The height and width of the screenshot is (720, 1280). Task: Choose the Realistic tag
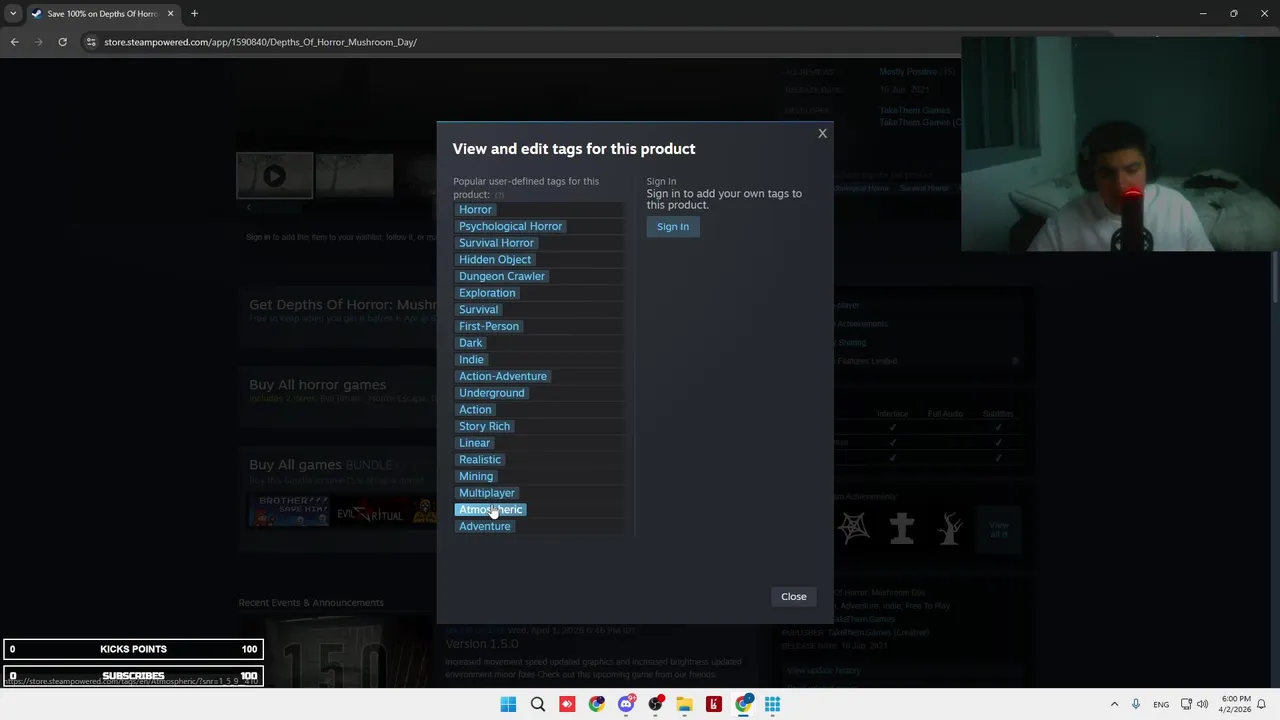(x=480, y=459)
